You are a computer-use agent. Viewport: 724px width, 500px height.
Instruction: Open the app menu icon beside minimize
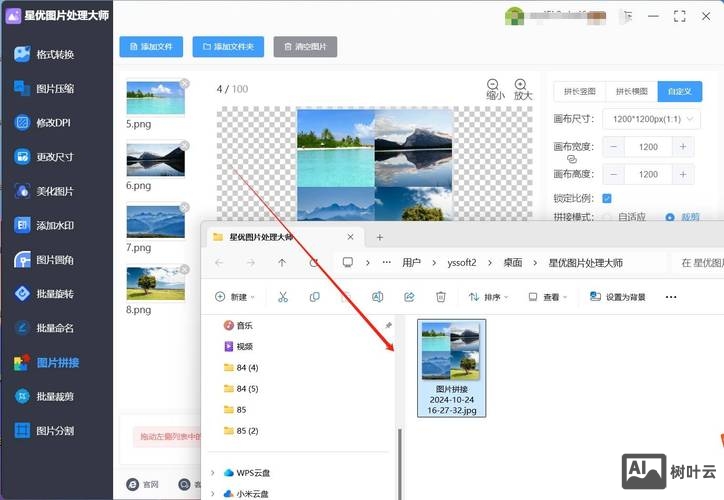tap(627, 17)
